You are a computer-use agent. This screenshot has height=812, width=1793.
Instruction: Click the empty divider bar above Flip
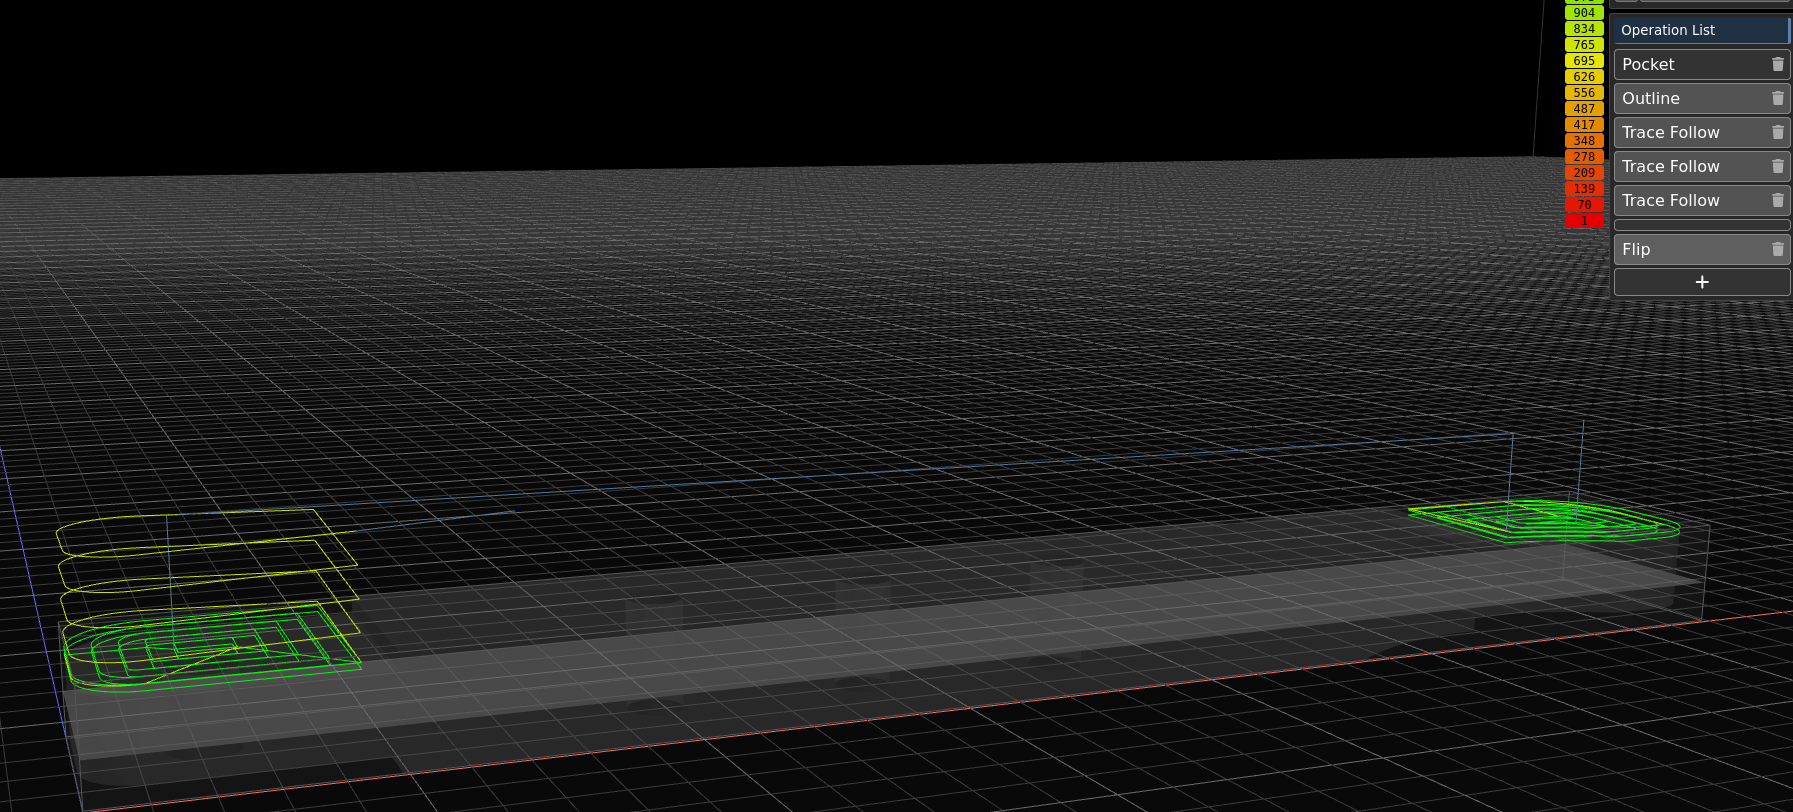(x=1701, y=225)
